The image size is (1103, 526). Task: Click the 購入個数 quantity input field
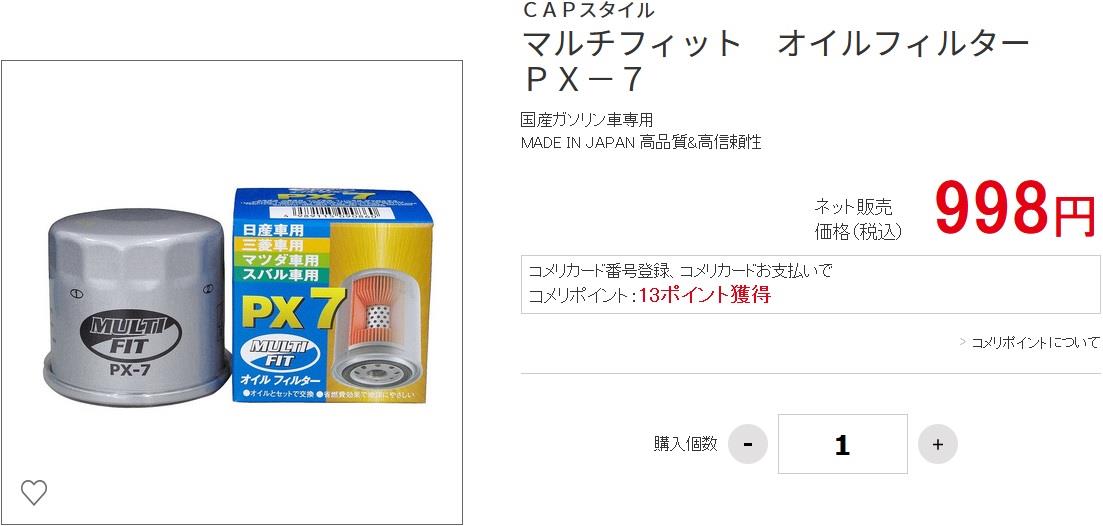point(842,444)
